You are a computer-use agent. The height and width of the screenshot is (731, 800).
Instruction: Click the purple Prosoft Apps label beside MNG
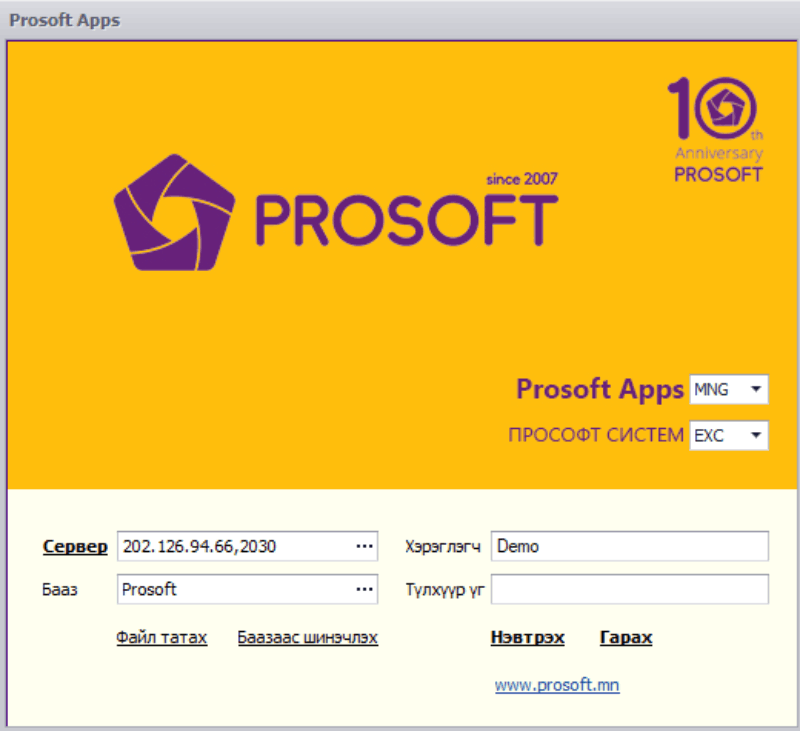[x=599, y=390]
